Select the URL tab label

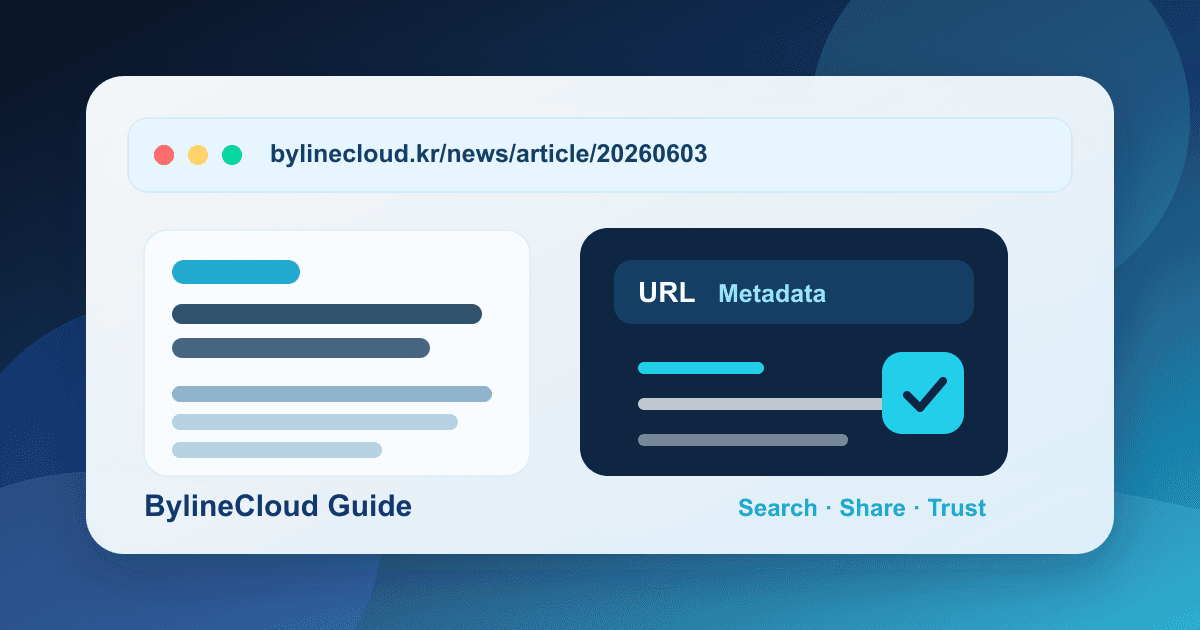pyautogui.click(x=666, y=293)
